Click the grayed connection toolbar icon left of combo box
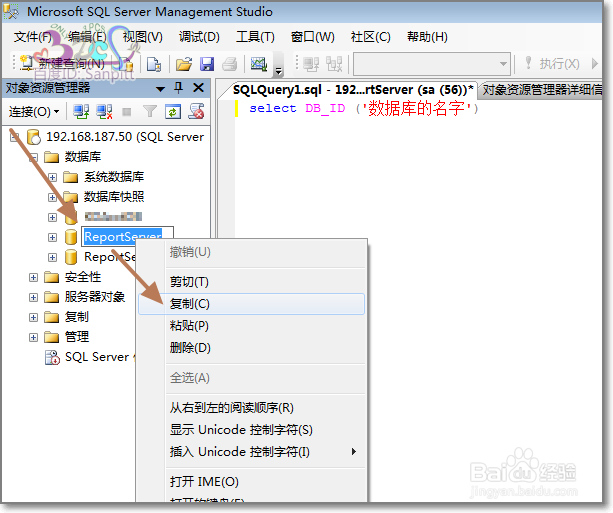The width and height of the screenshot is (613, 513). [x=311, y=64]
